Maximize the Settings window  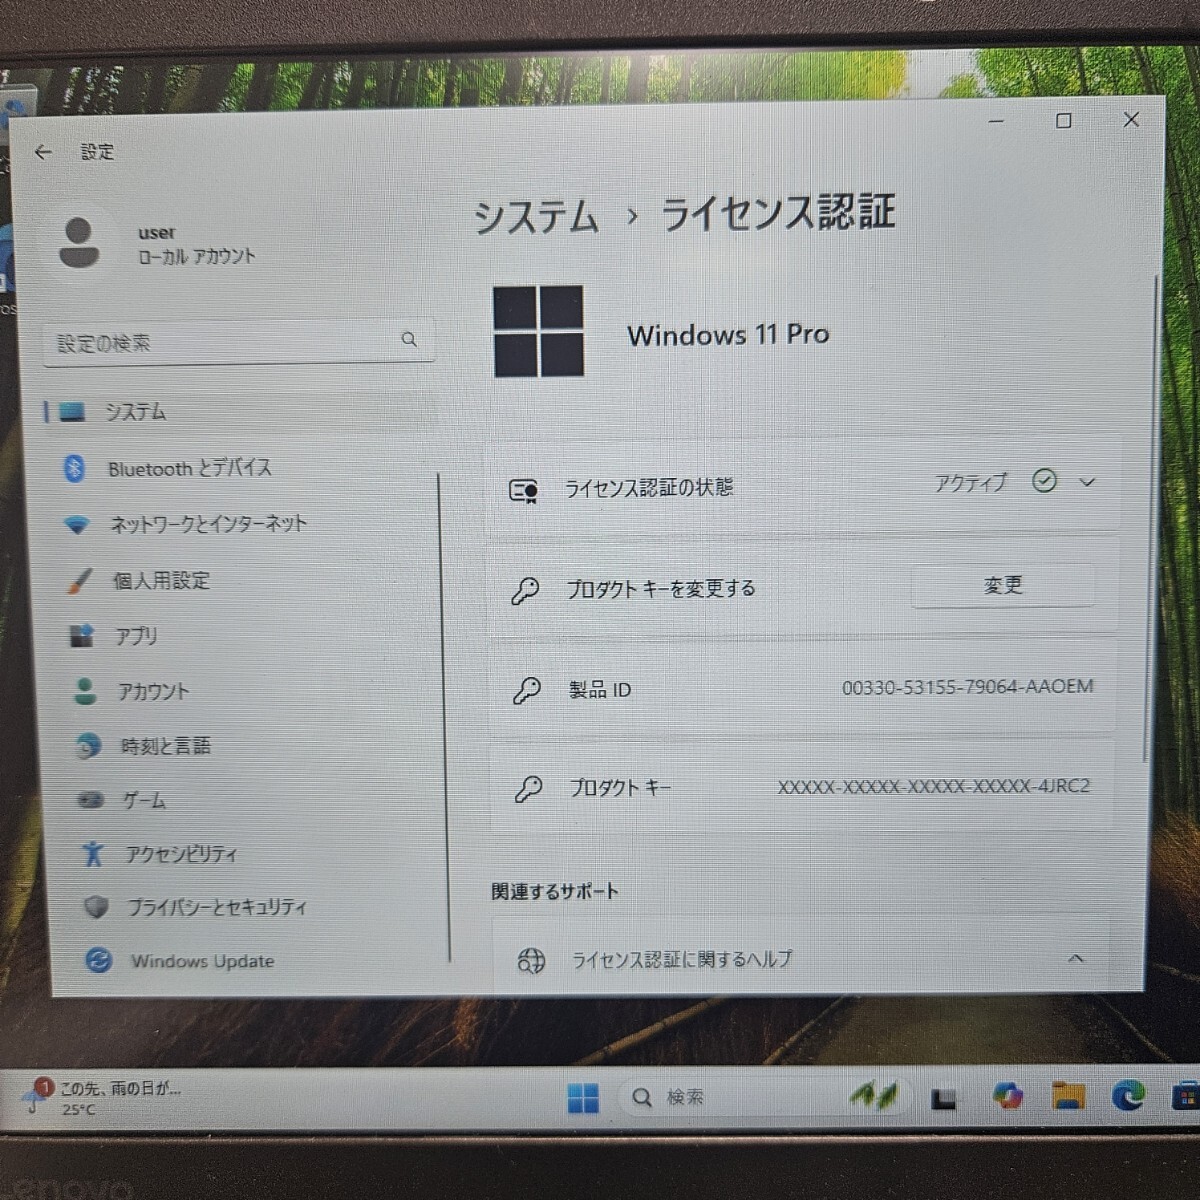coord(1064,121)
